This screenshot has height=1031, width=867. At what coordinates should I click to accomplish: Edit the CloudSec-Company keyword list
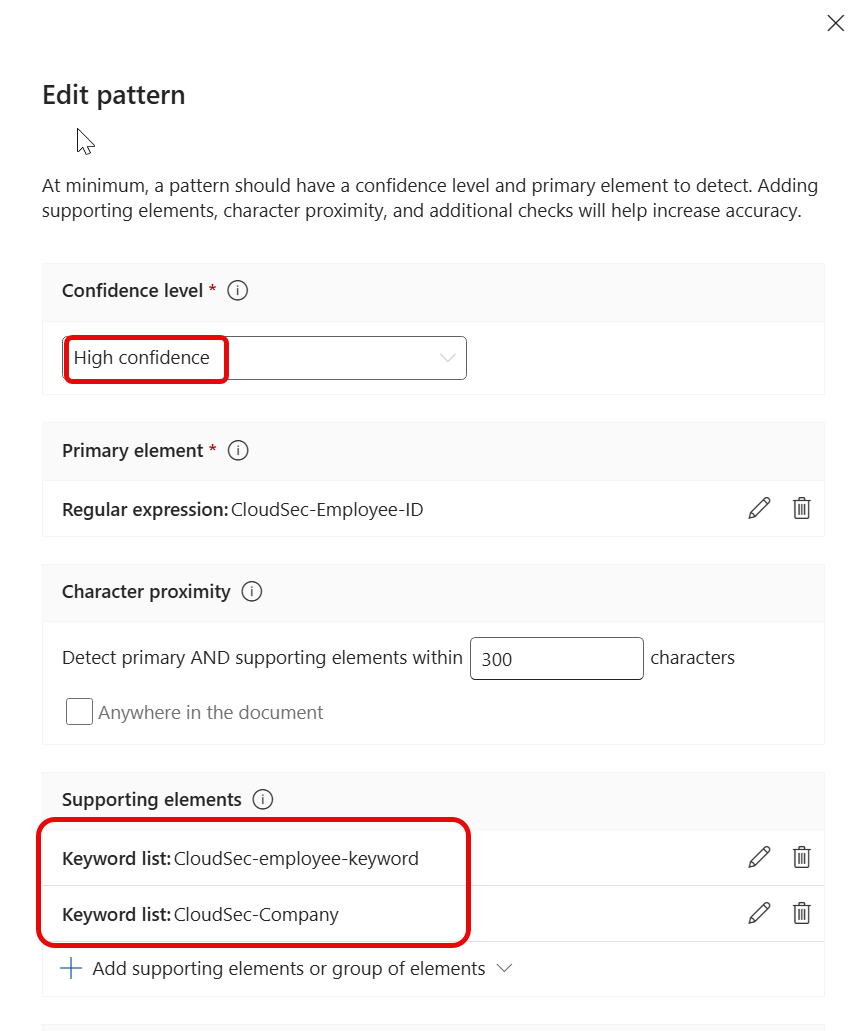point(759,913)
